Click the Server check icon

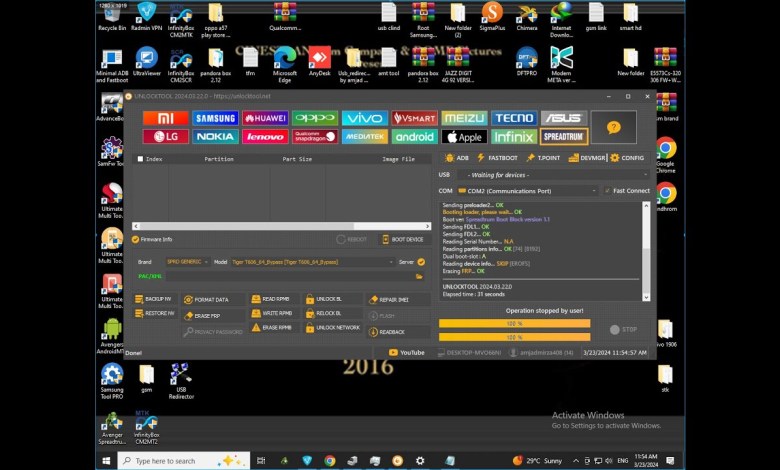[x=421, y=262]
